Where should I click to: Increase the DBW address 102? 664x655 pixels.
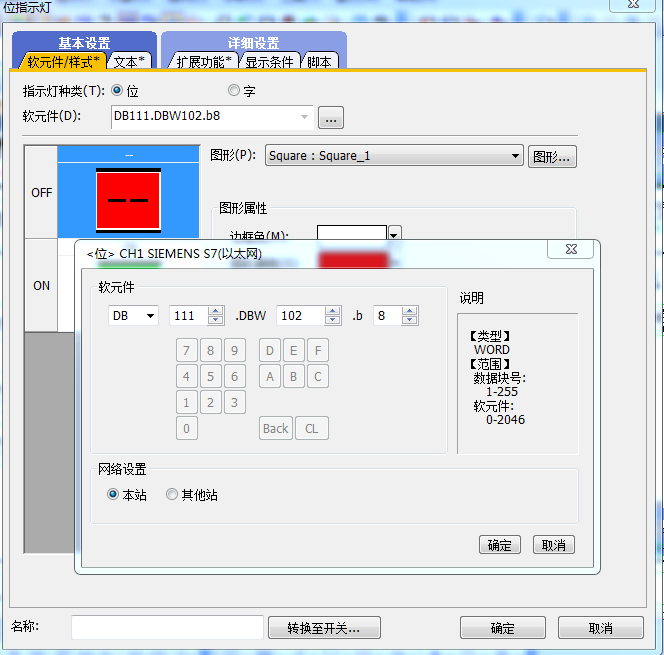pos(332,311)
